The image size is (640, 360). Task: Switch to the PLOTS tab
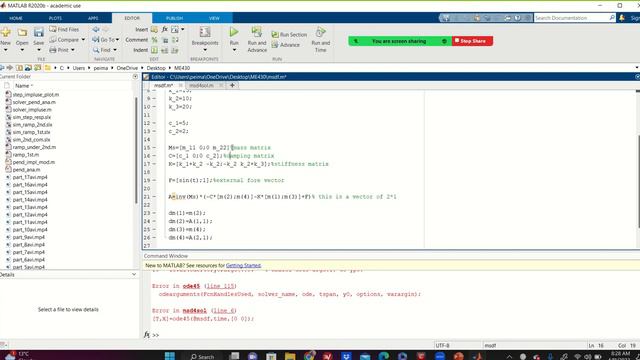(x=55, y=18)
